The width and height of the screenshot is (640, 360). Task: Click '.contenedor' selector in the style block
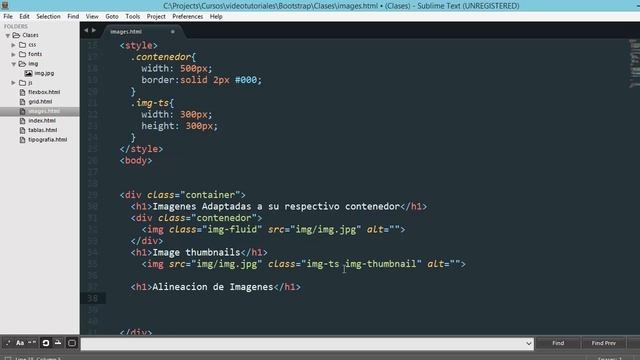point(161,57)
